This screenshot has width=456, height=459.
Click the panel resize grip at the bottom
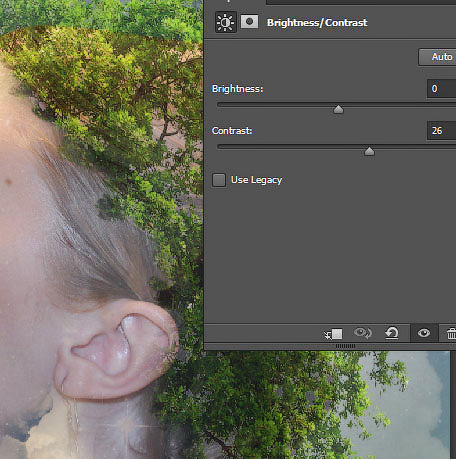(345, 346)
